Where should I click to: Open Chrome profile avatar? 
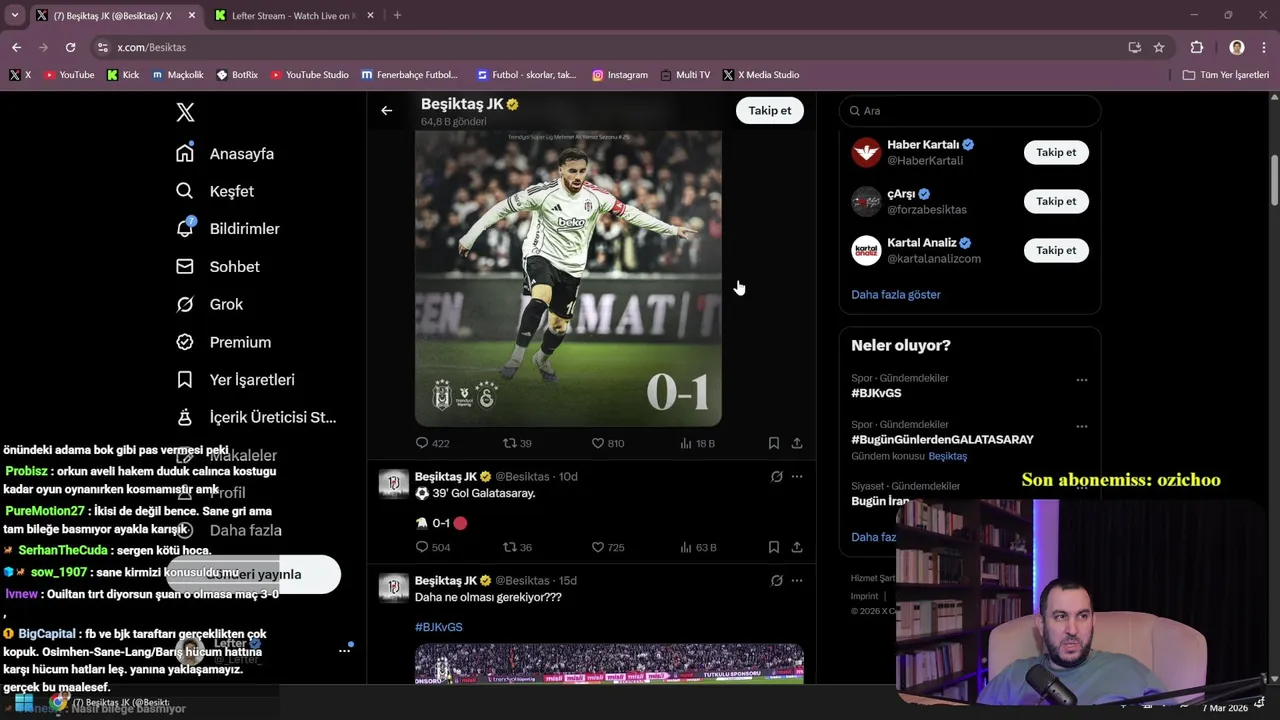1237,47
